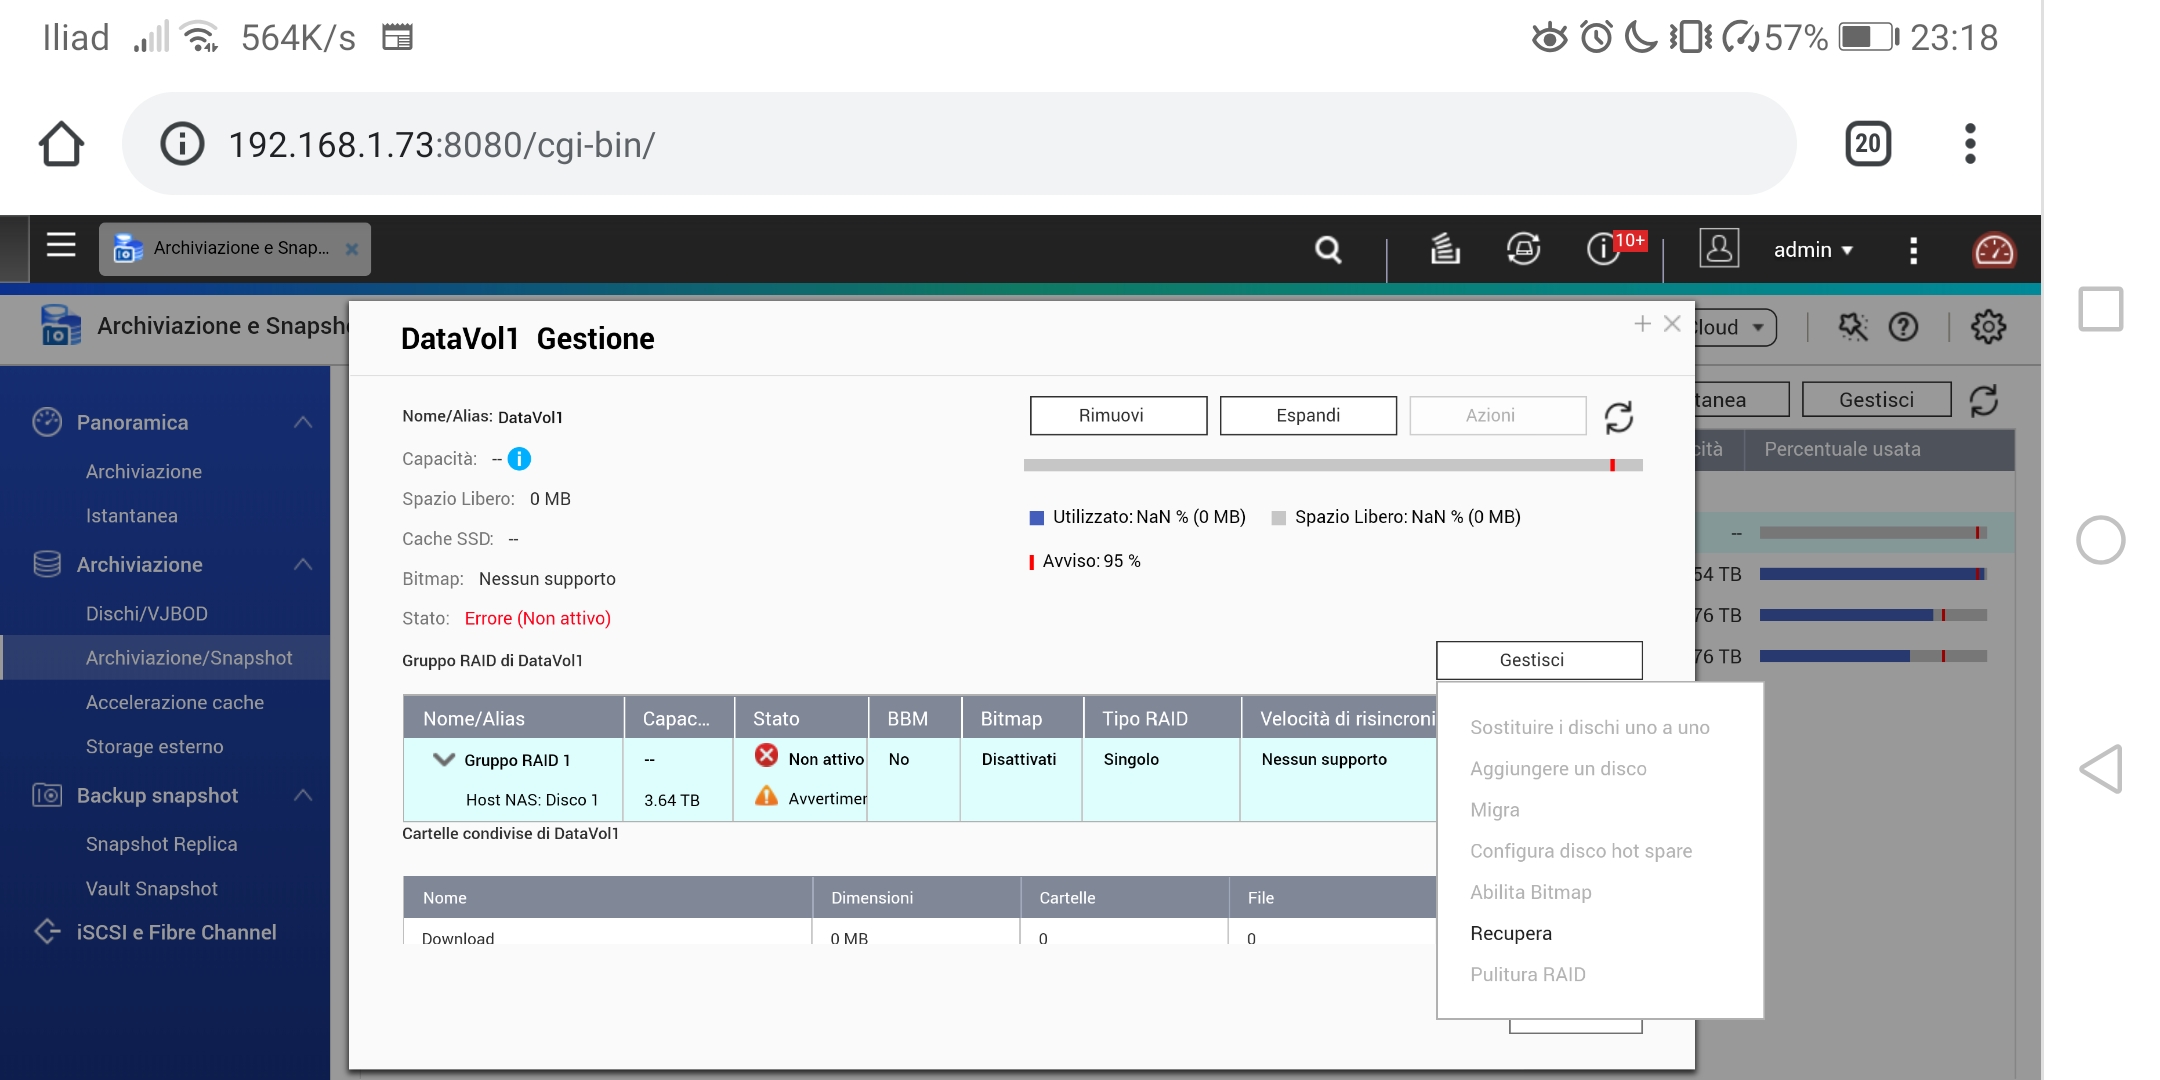Open external devices icon in top bar
Viewport: 2160px width, 1080px height.
click(x=1523, y=249)
